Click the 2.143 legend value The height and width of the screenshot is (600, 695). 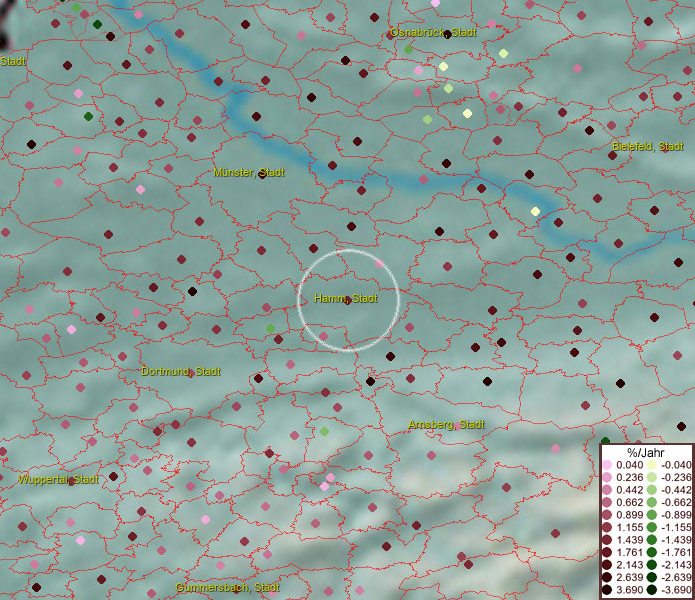click(629, 565)
